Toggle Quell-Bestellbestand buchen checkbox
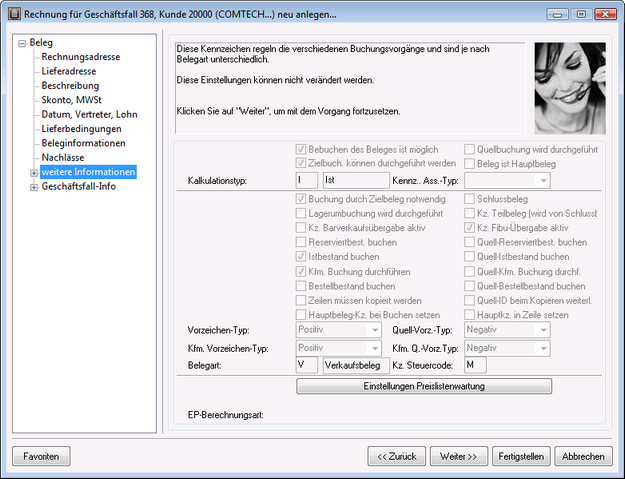 pyautogui.click(x=470, y=286)
